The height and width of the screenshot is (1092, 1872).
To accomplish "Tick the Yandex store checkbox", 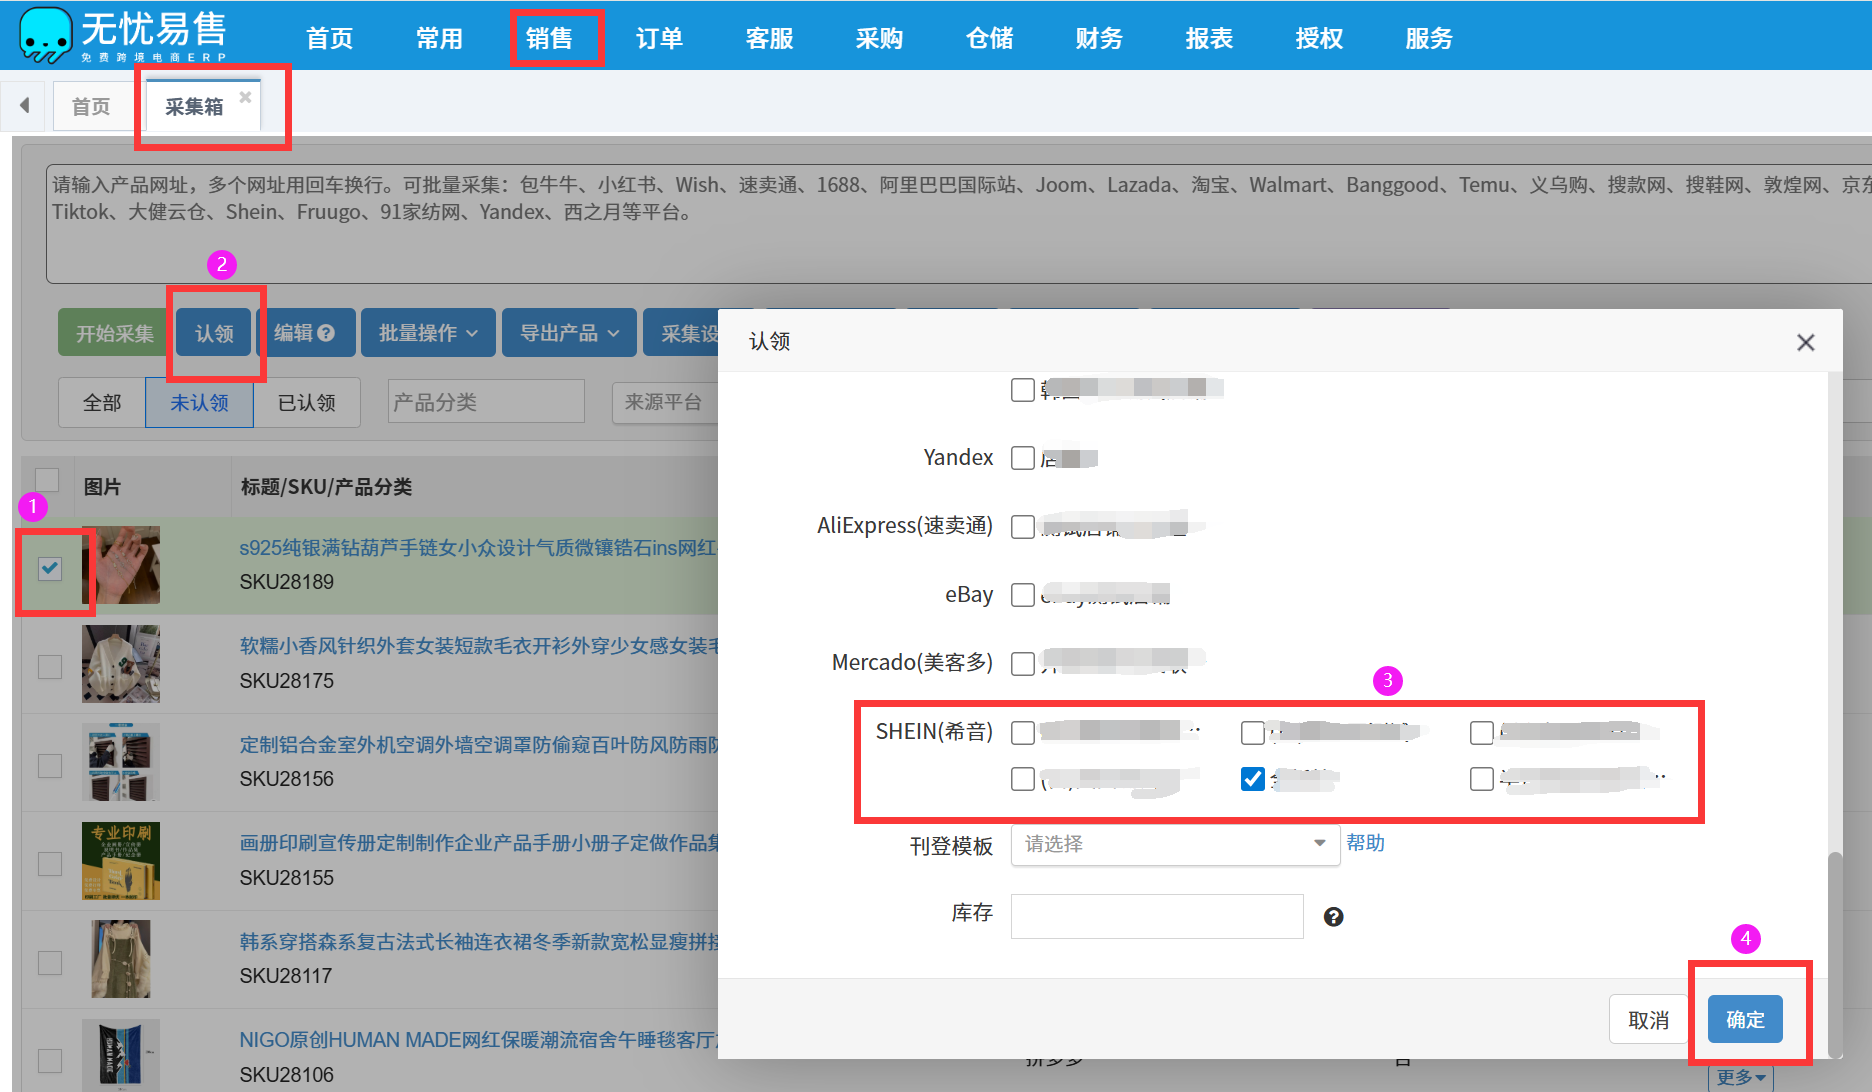I will coord(1022,458).
